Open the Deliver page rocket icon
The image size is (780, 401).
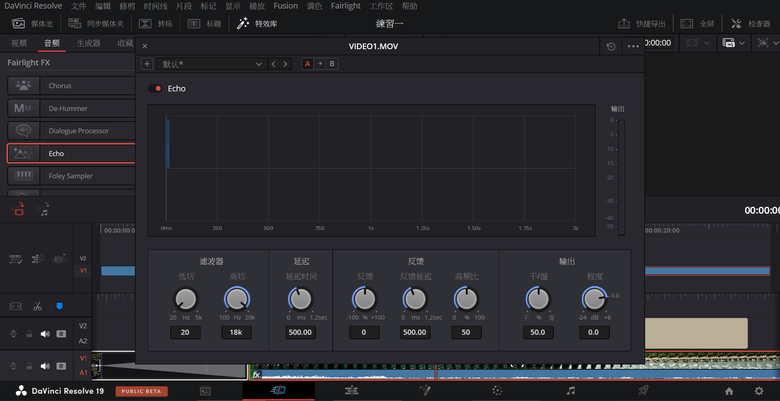click(x=643, y=391)
